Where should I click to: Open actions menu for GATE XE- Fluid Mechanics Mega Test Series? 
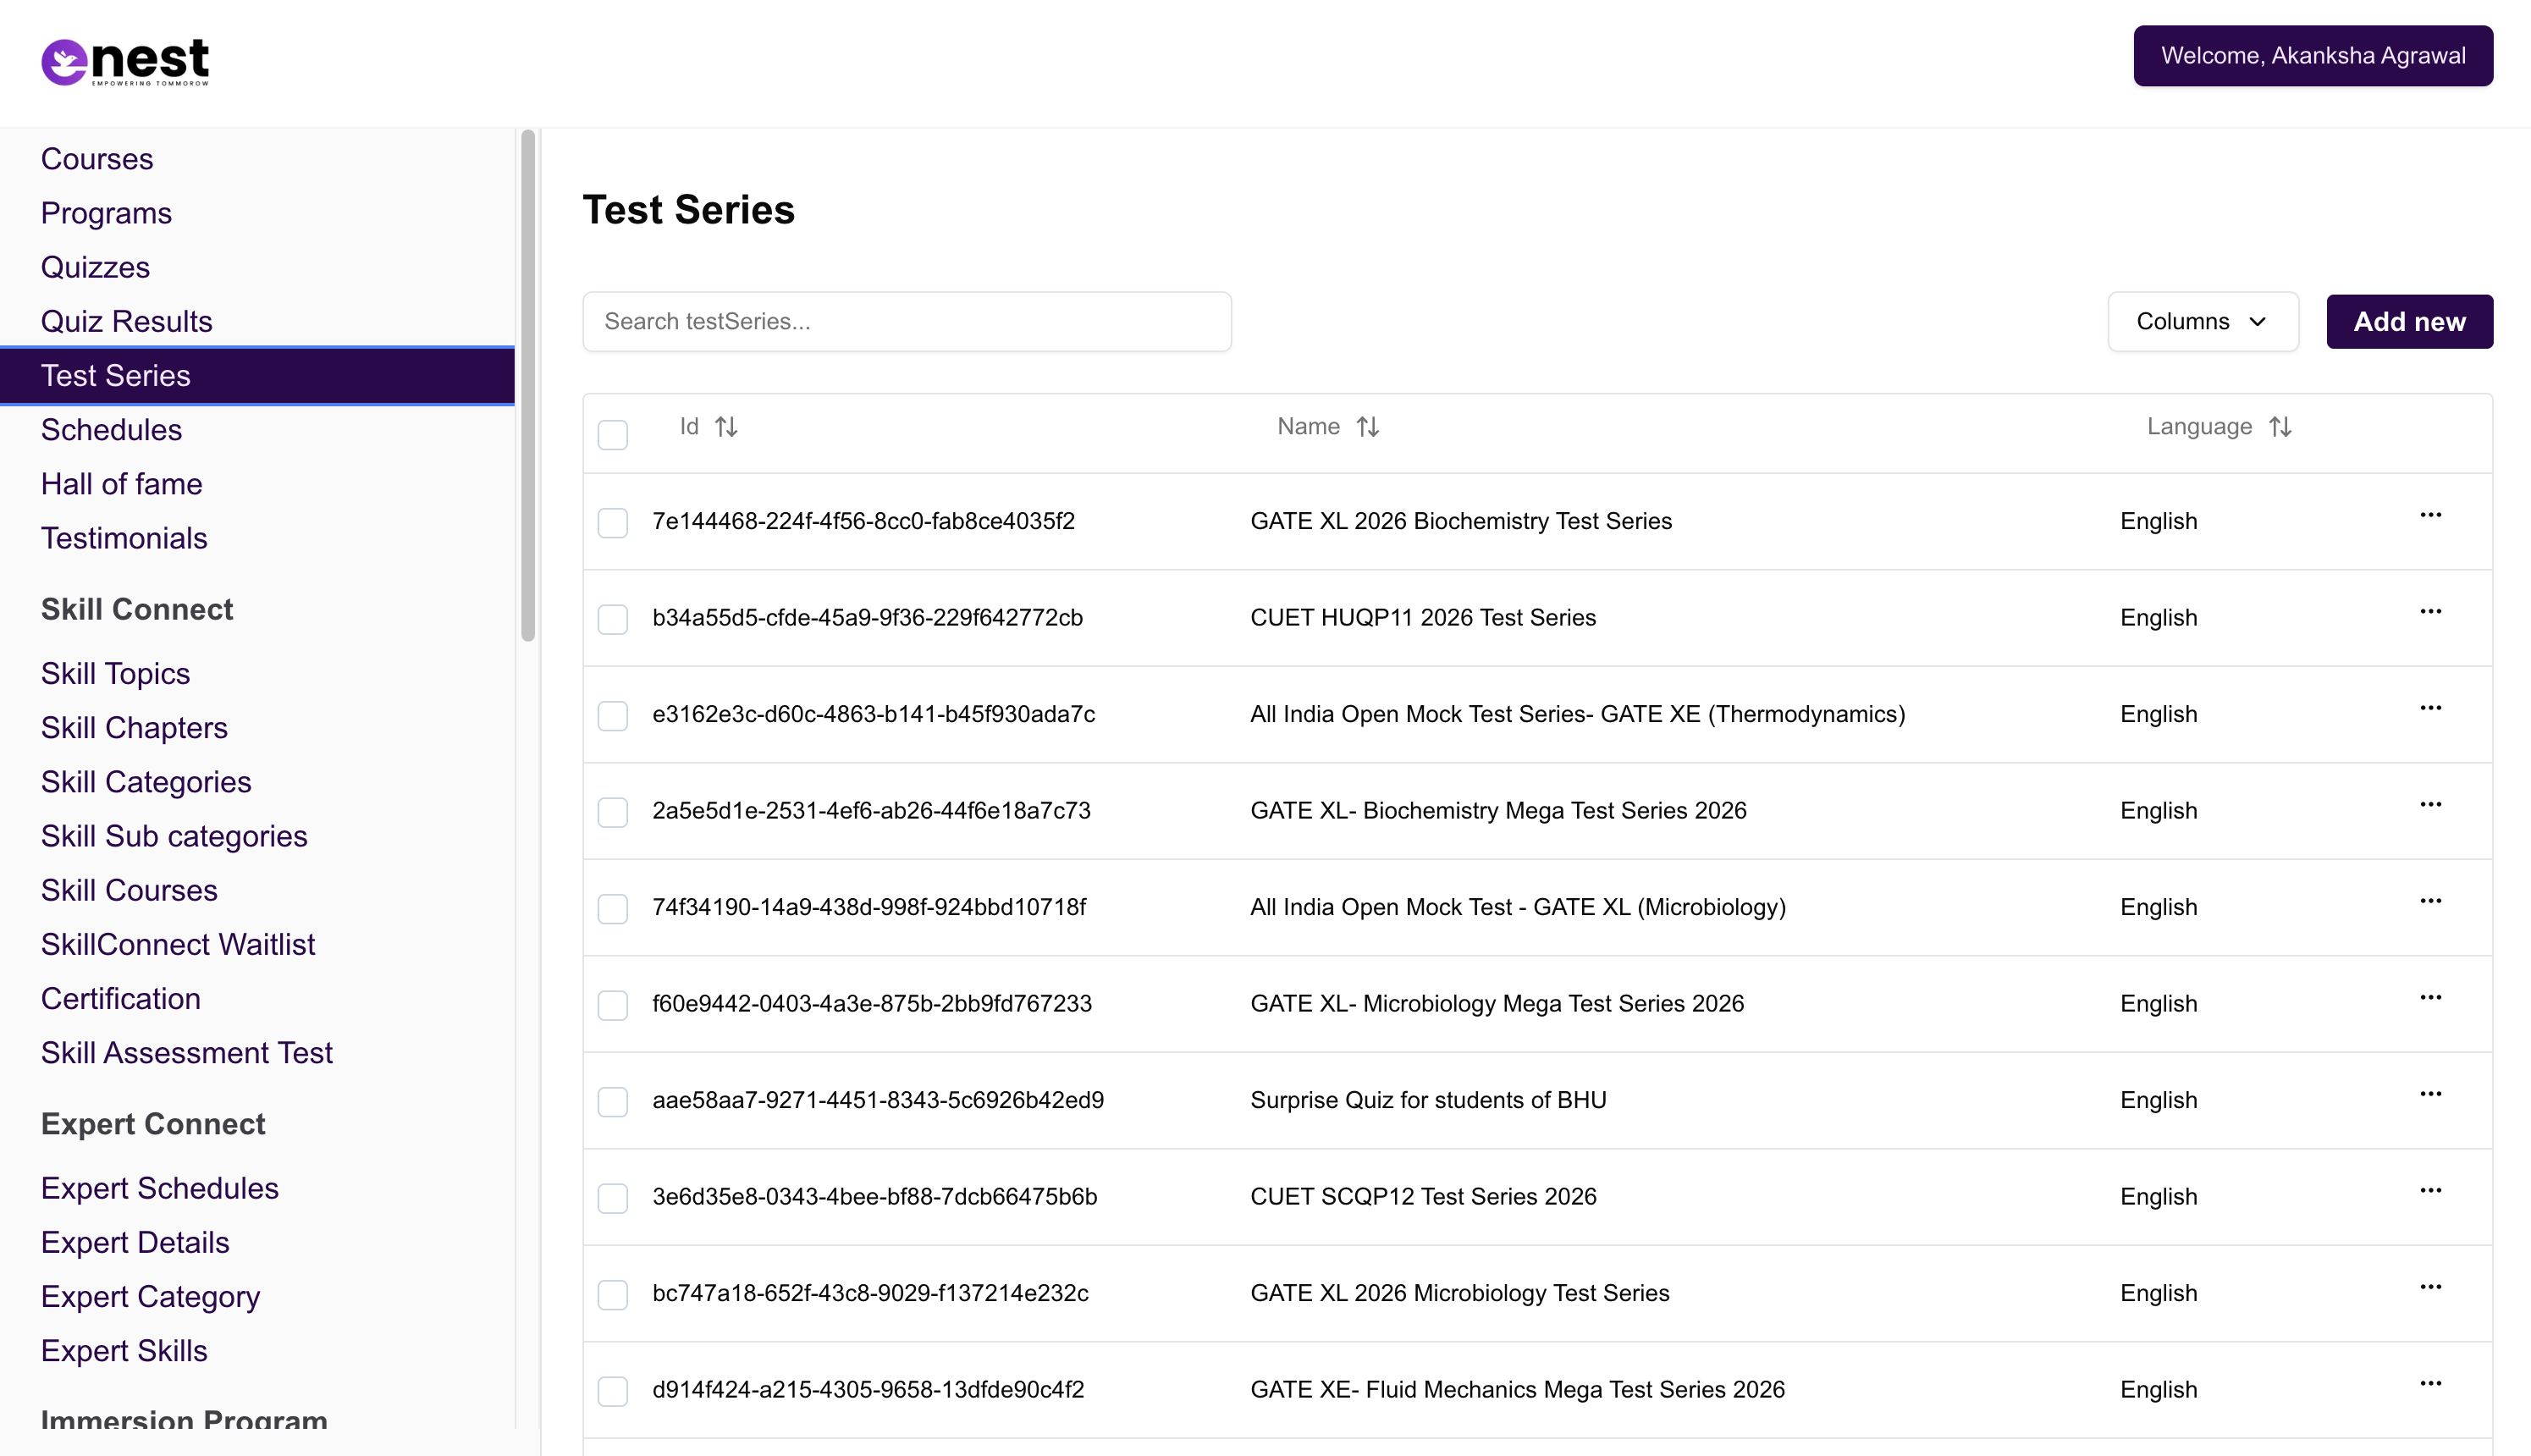tap(2431, 1384)
